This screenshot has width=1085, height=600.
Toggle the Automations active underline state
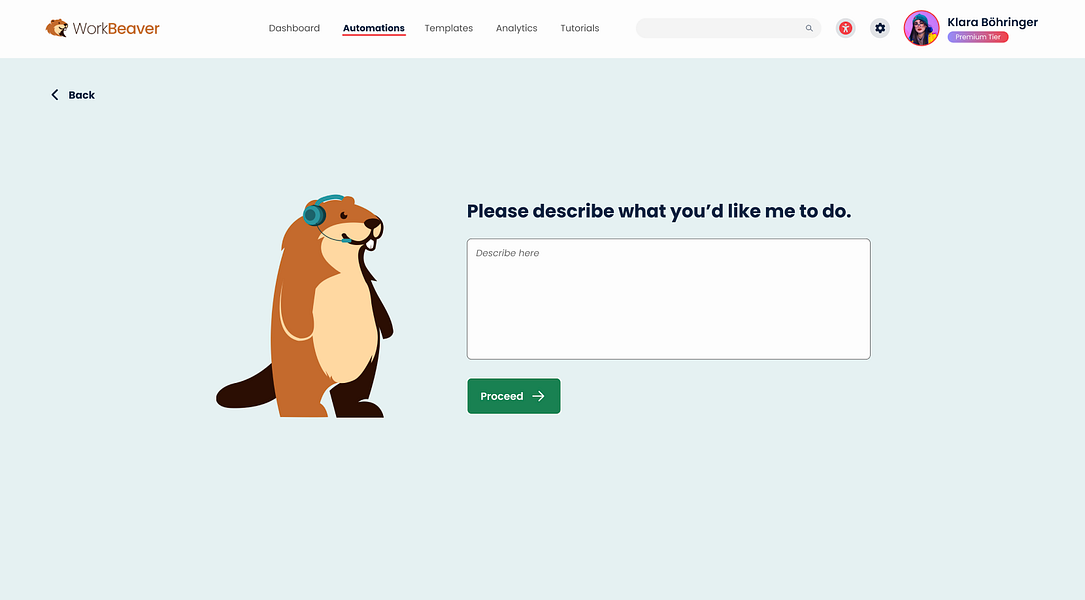(x=373, y=28)
